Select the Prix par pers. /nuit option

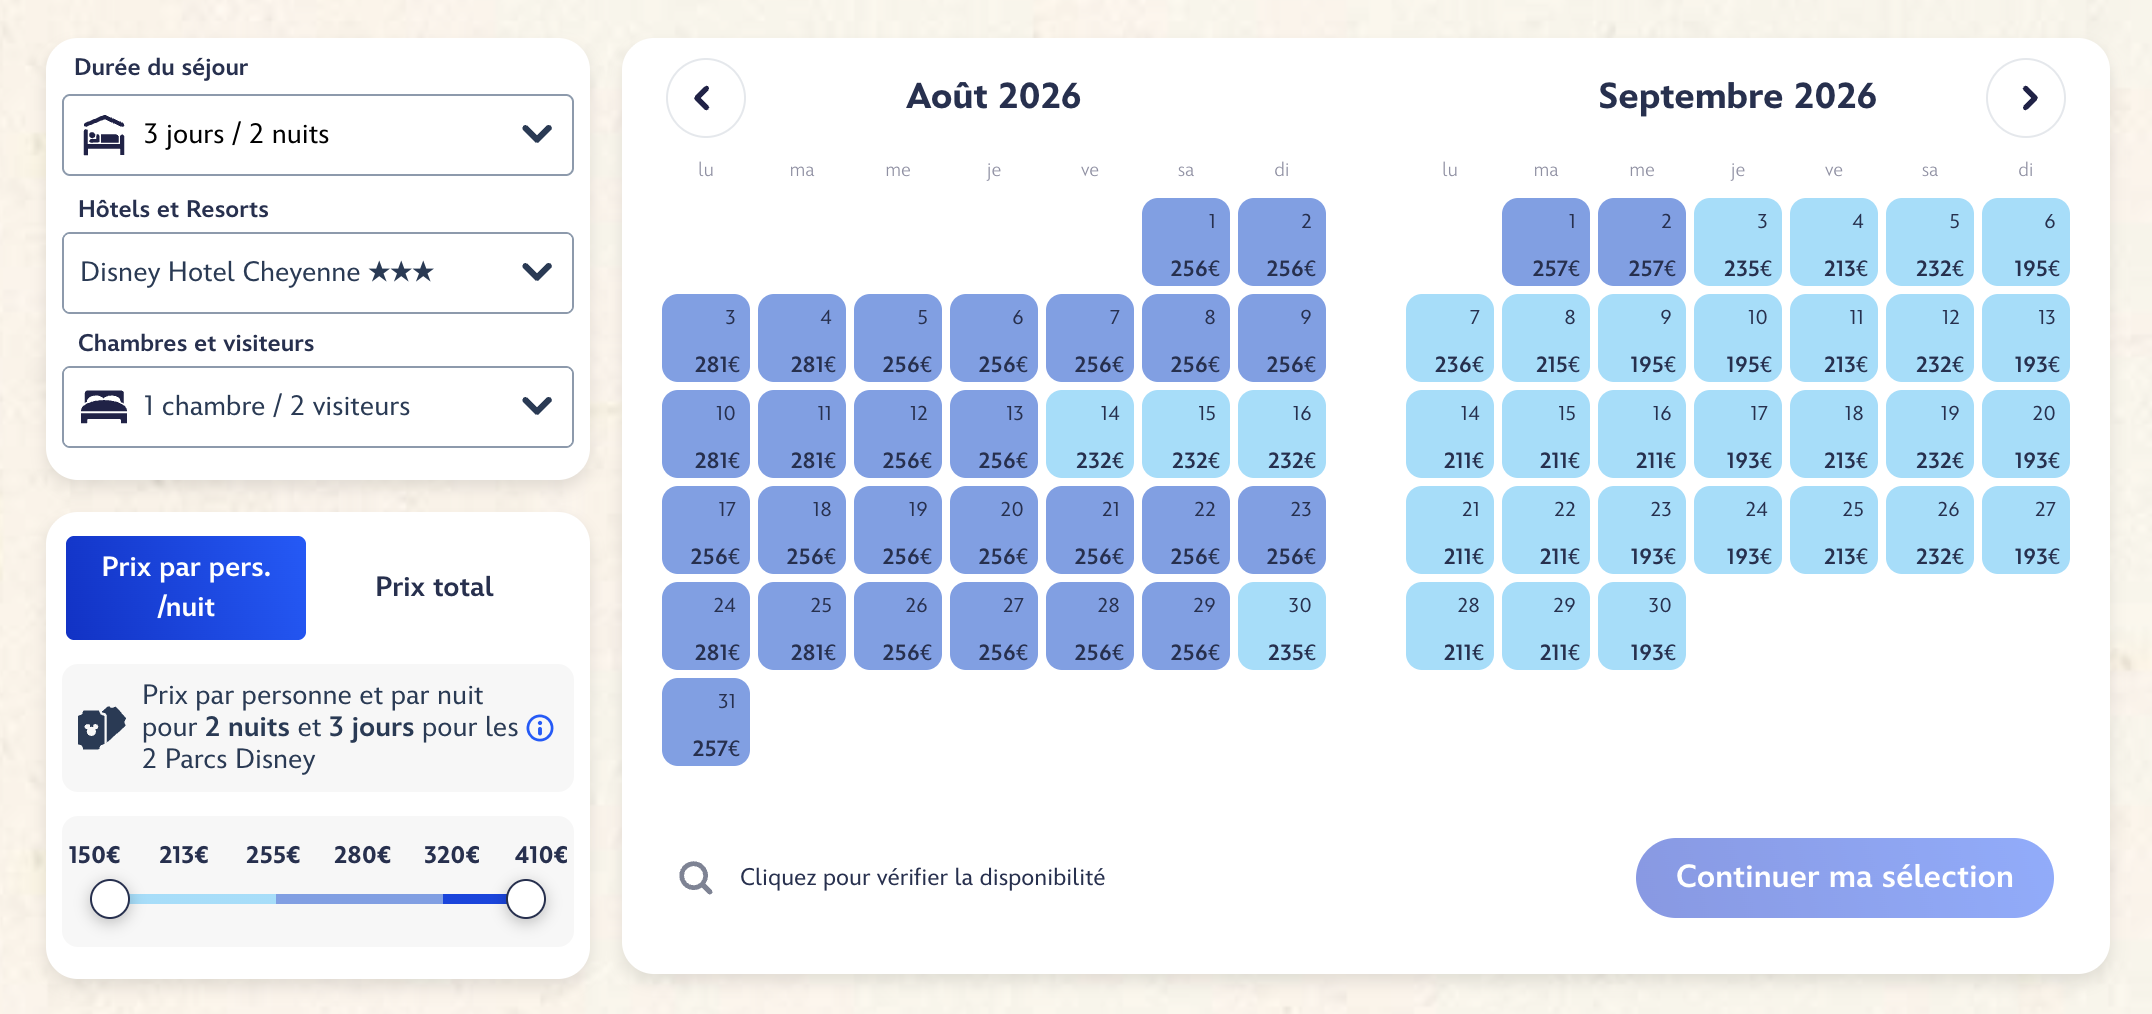(x=186, y=588)
